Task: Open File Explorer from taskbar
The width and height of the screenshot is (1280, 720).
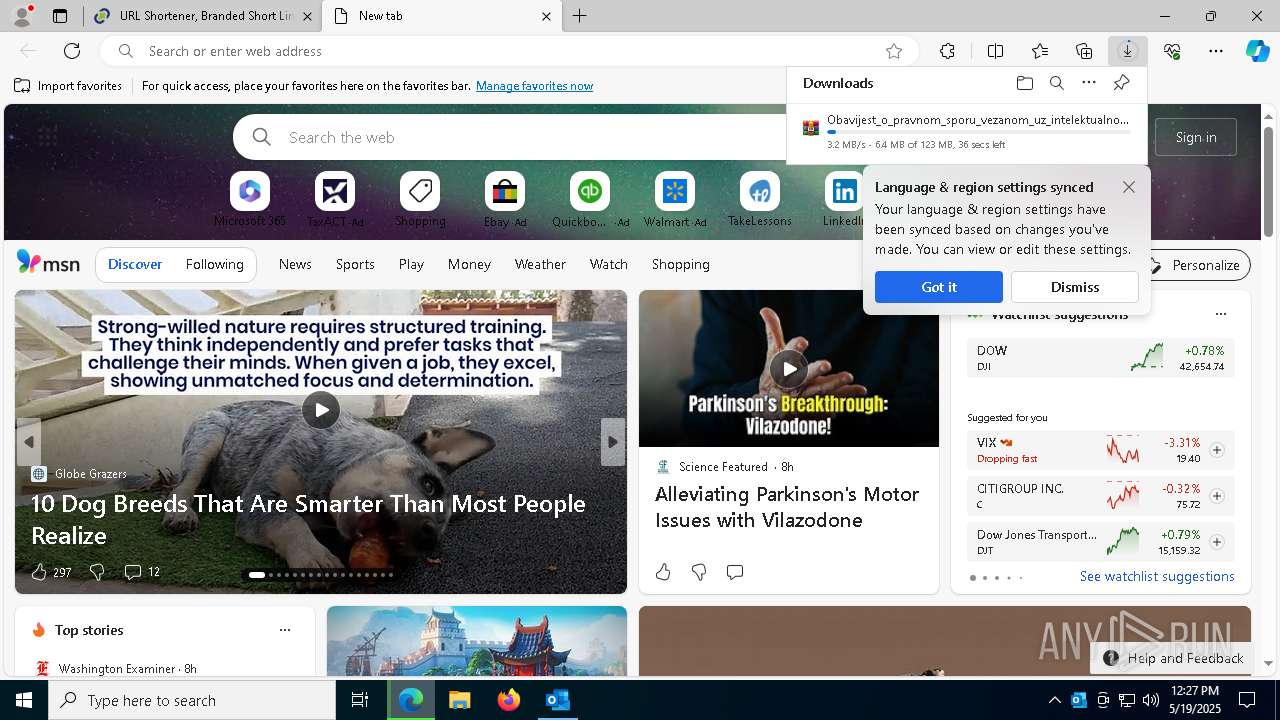Action: (459, 700)
